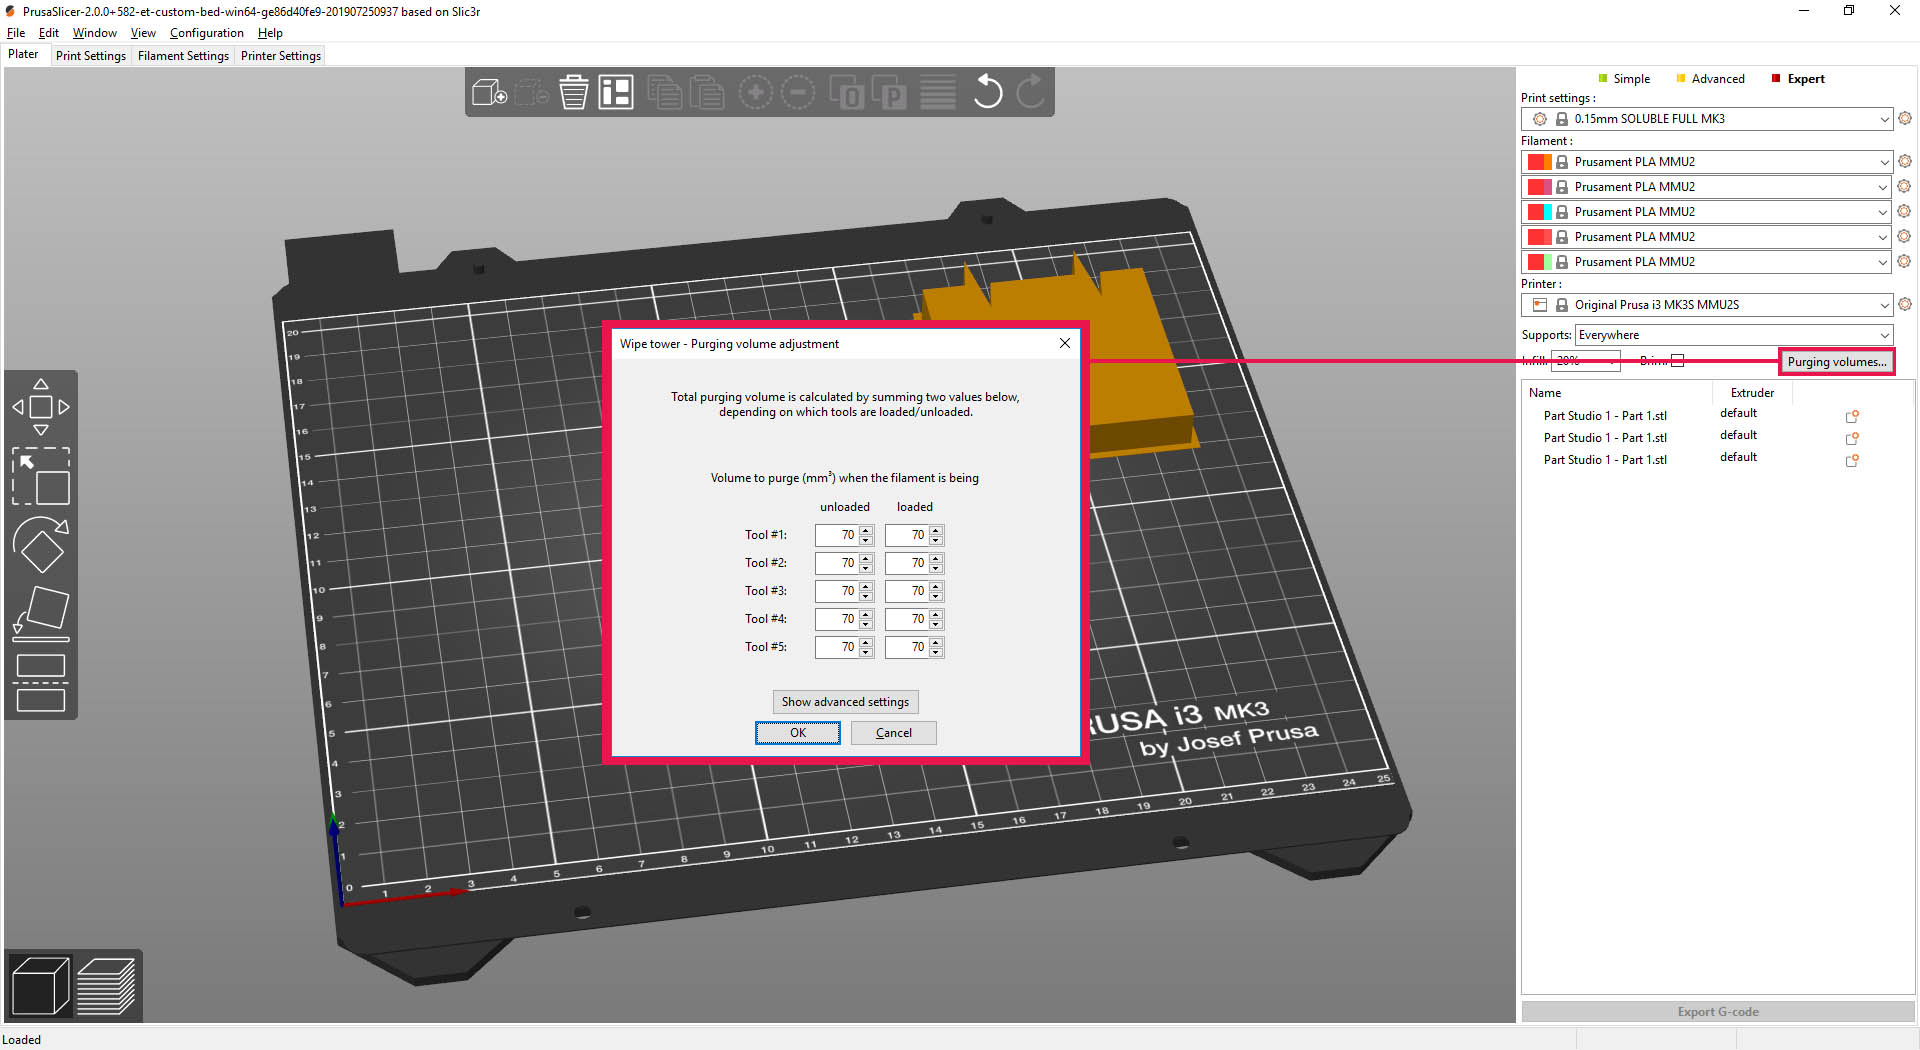The width and height of the screenshot is (1920, 1050).
Task: Open the print settings gear next to SOLUBLE profile
Action: tap(1904, 118)
